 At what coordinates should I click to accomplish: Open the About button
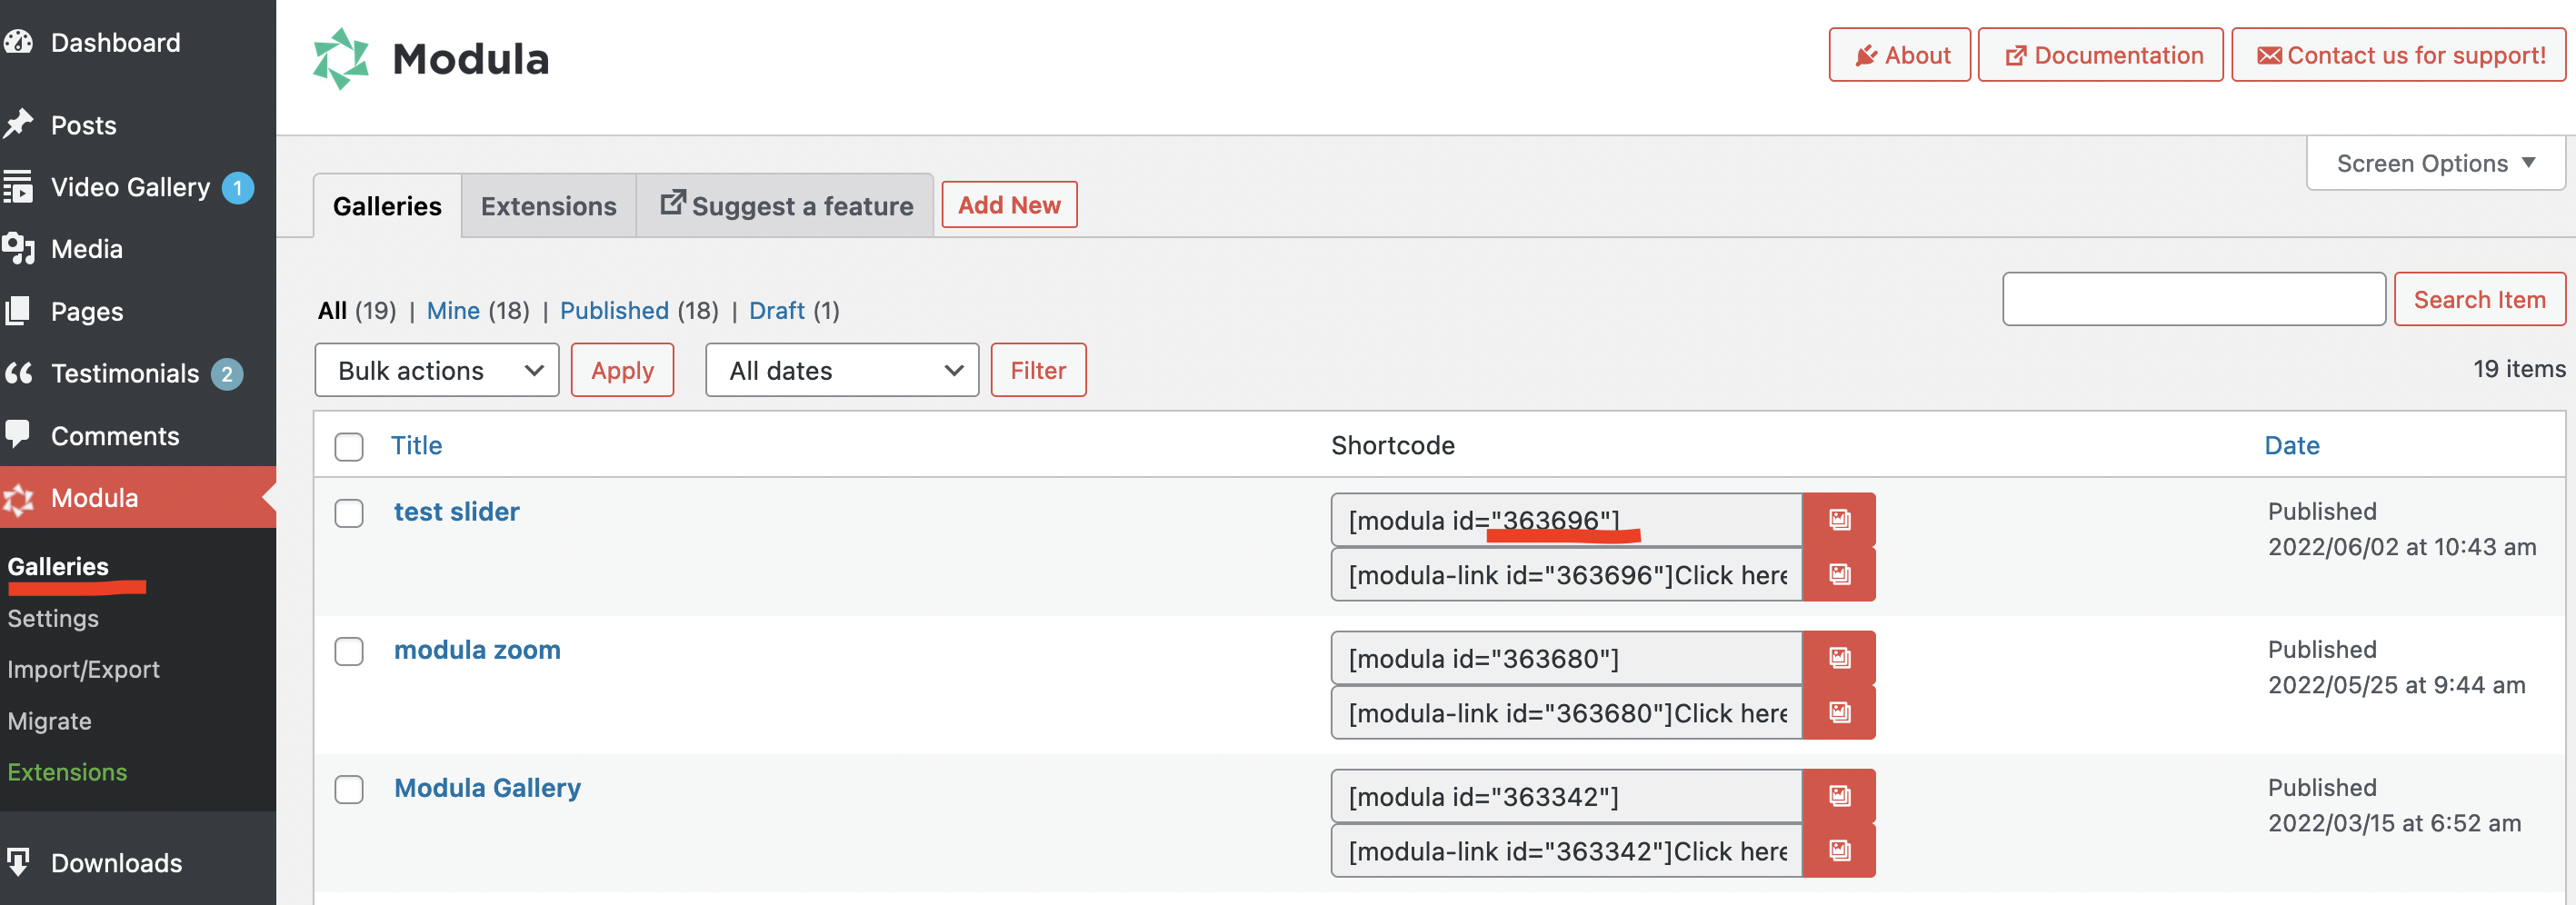click(x=1899, y=55)
